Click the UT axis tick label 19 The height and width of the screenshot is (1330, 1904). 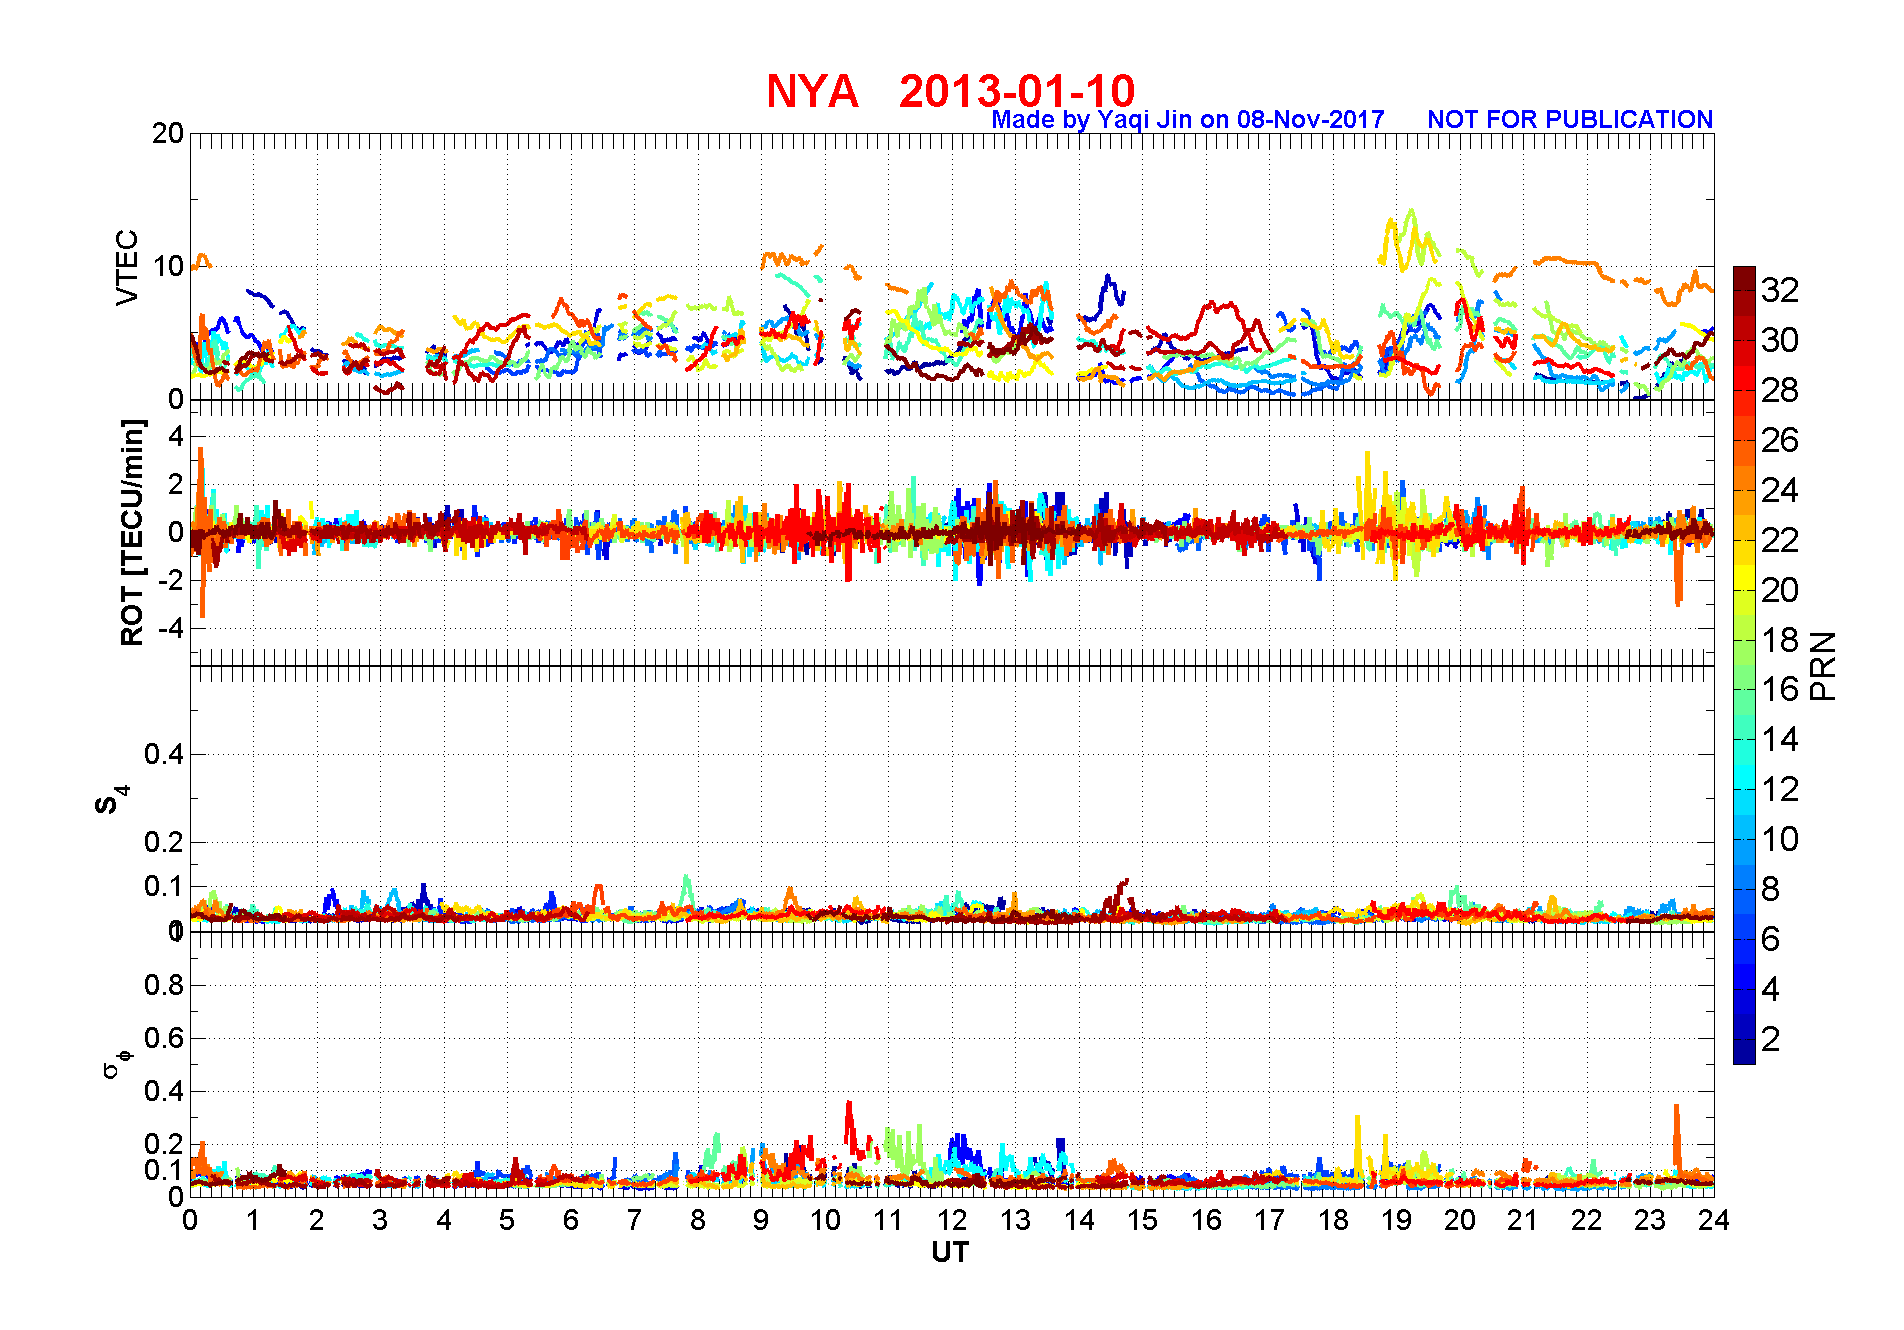click(x=1396, y=1220)
